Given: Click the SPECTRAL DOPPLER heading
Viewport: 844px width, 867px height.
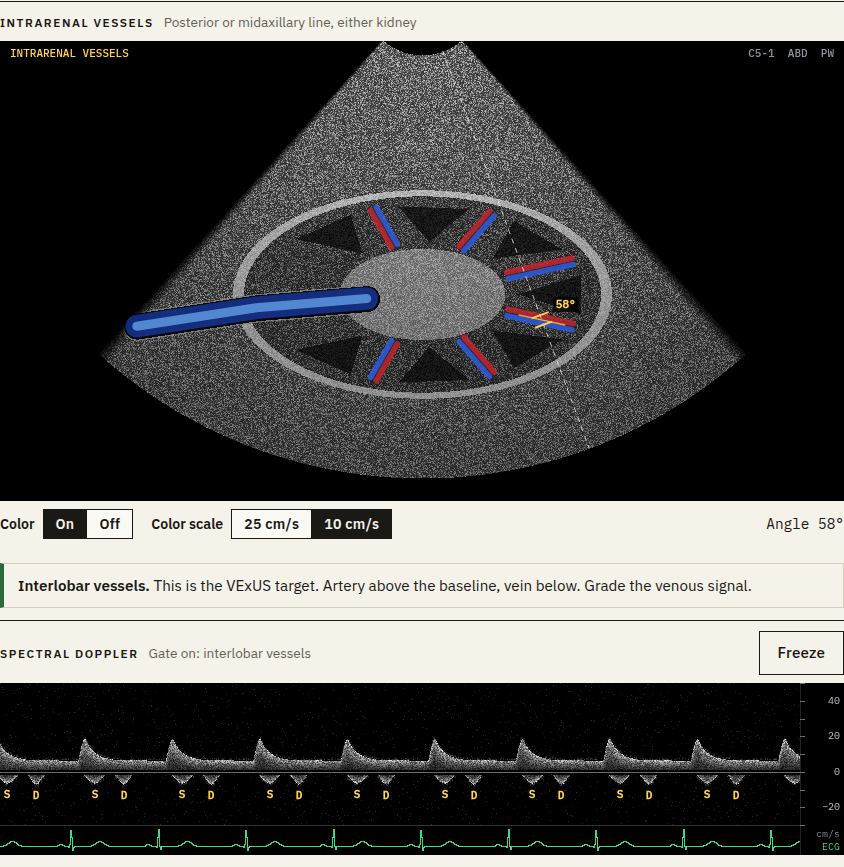Looking at the screenshot, I should [x=69, y=654].
